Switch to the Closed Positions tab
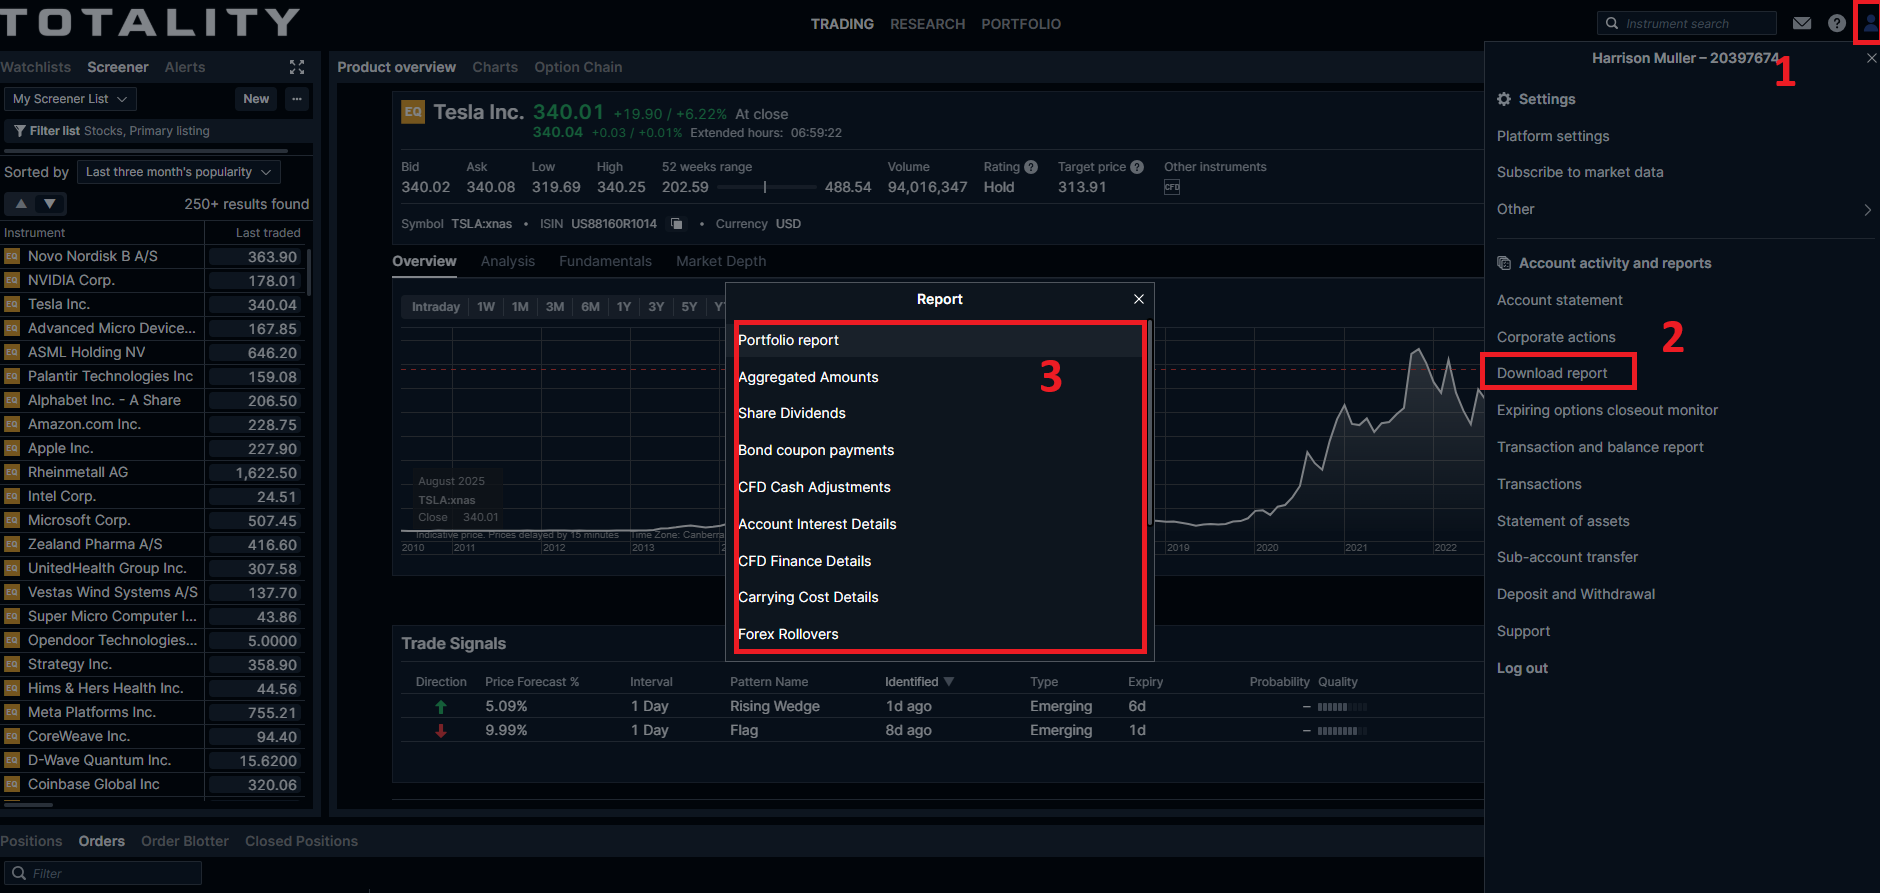 (x=301, y=841)
